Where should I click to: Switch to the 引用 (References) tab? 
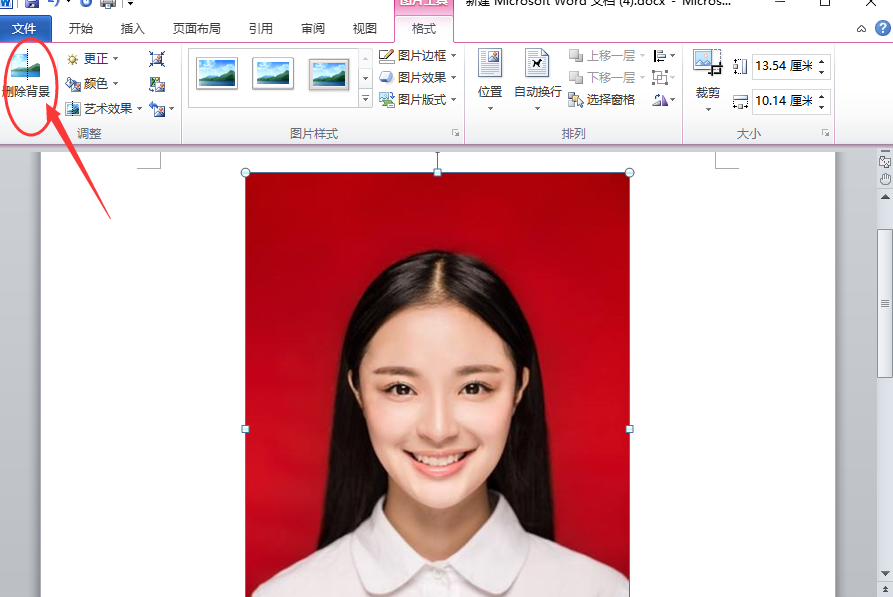click(x=261, y=28)
